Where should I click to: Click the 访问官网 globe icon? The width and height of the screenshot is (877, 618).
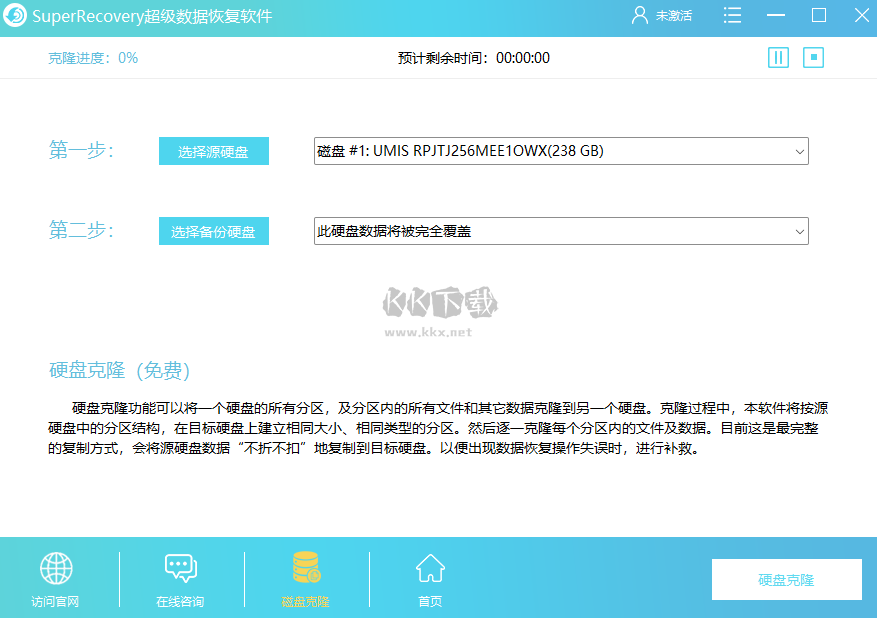point(55,567)
